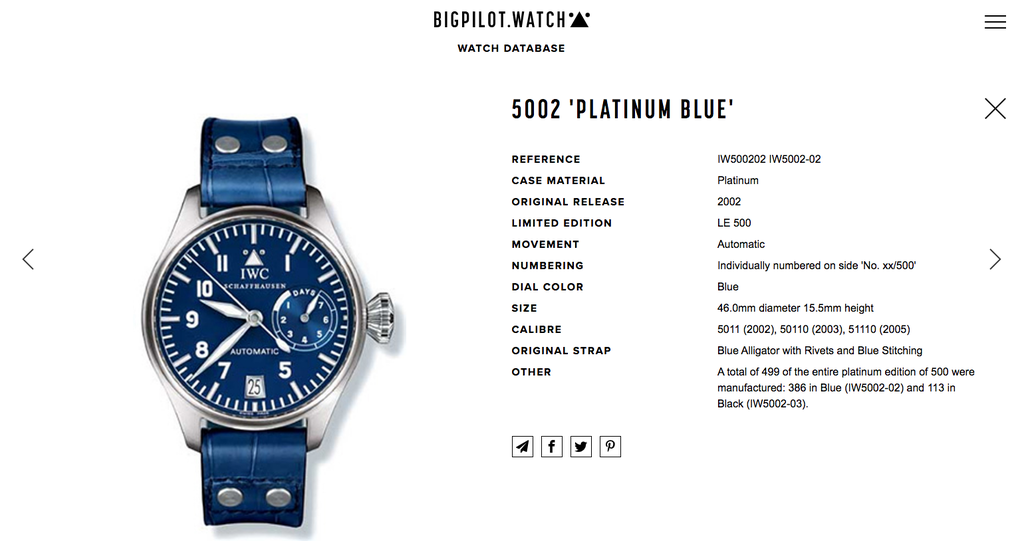The width and height of the screenshot is (1024, 541).
Task: Close the watch detail view
Action: tap(995, 108)
